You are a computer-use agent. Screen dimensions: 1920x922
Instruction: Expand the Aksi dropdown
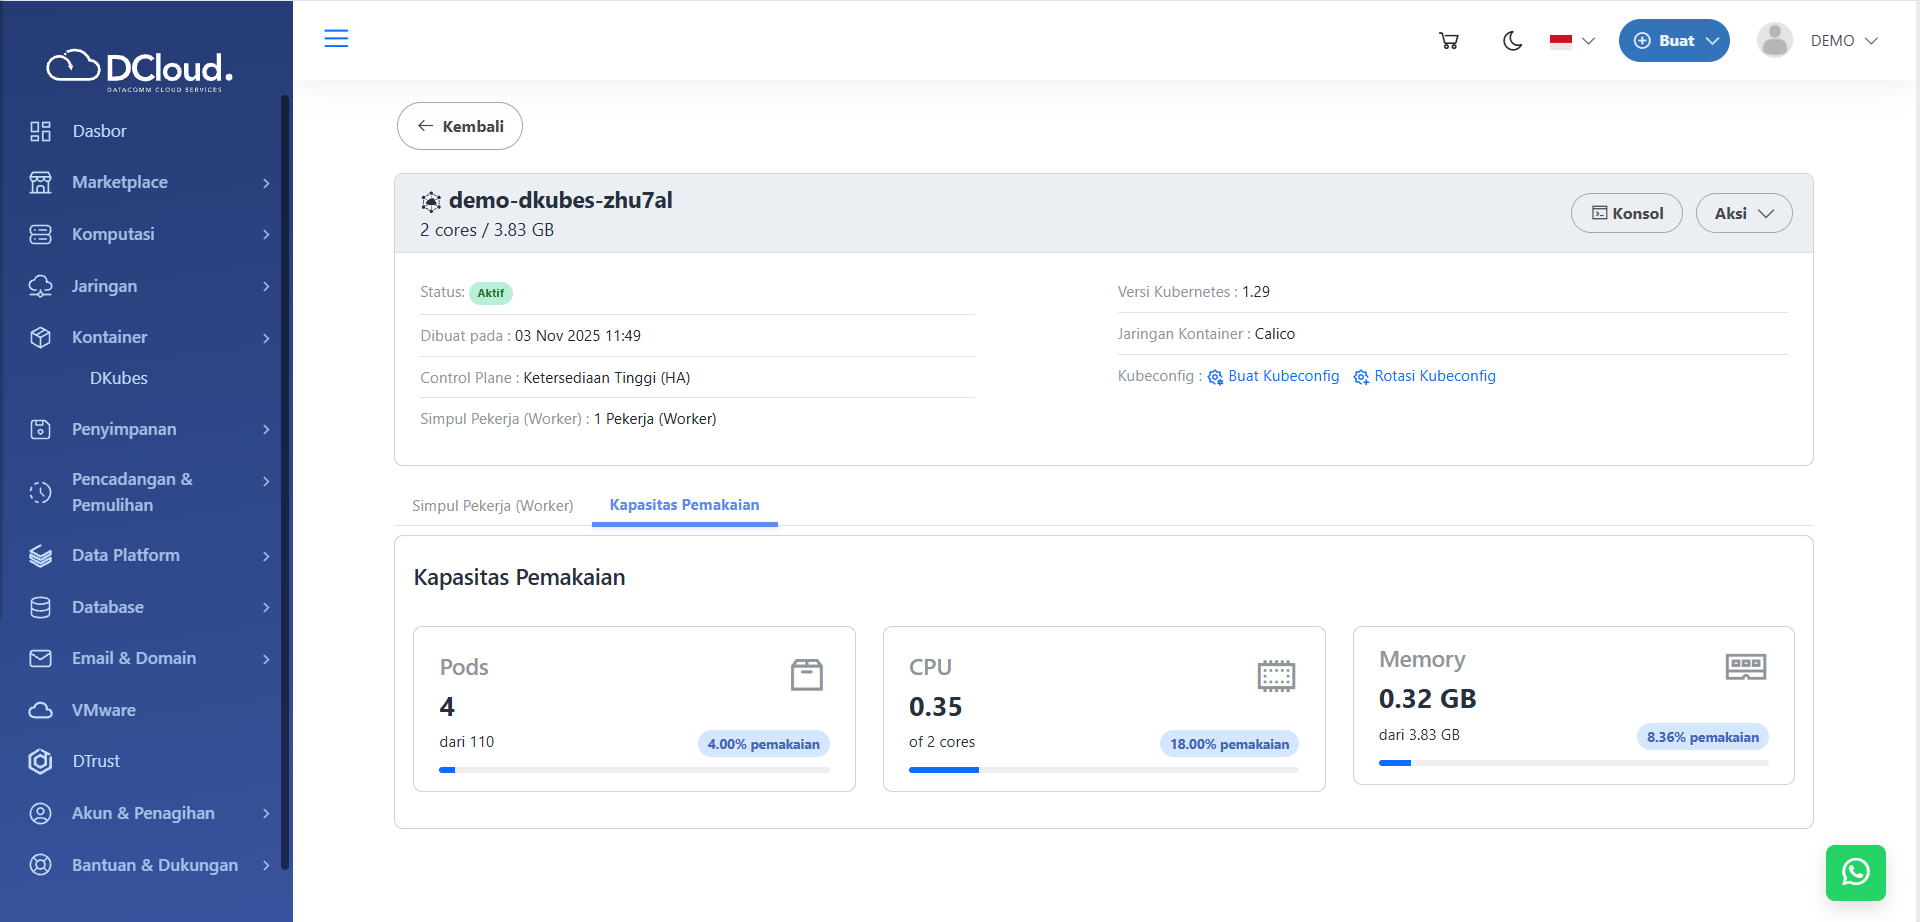point(1743,213)
